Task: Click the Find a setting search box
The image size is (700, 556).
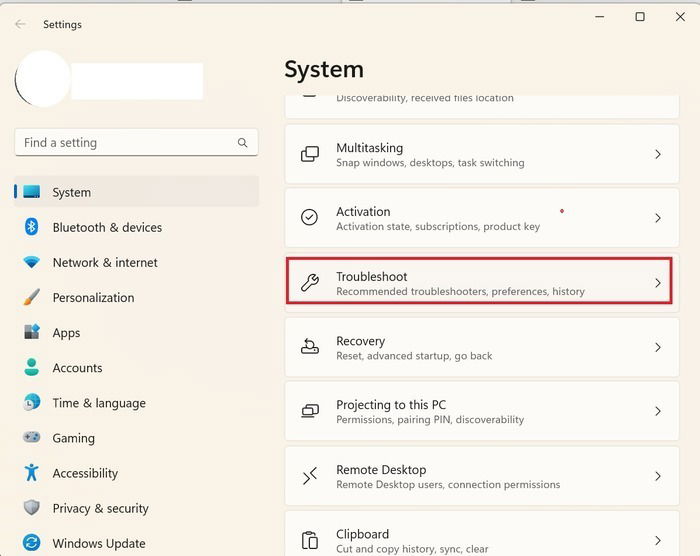Action: 136,142
